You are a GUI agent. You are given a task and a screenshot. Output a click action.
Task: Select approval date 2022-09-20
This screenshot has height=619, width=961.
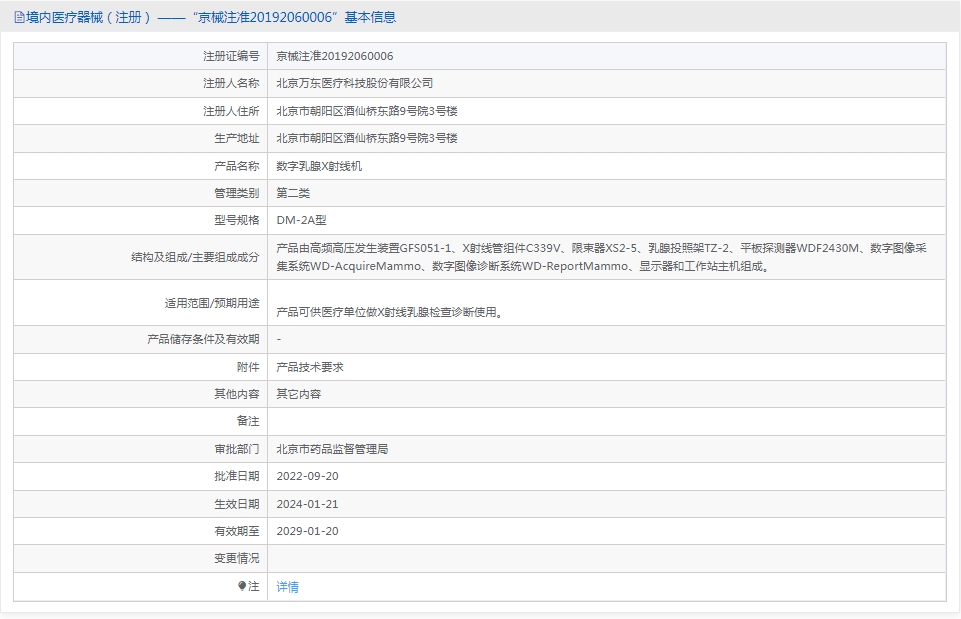click(x=308, y=476)
